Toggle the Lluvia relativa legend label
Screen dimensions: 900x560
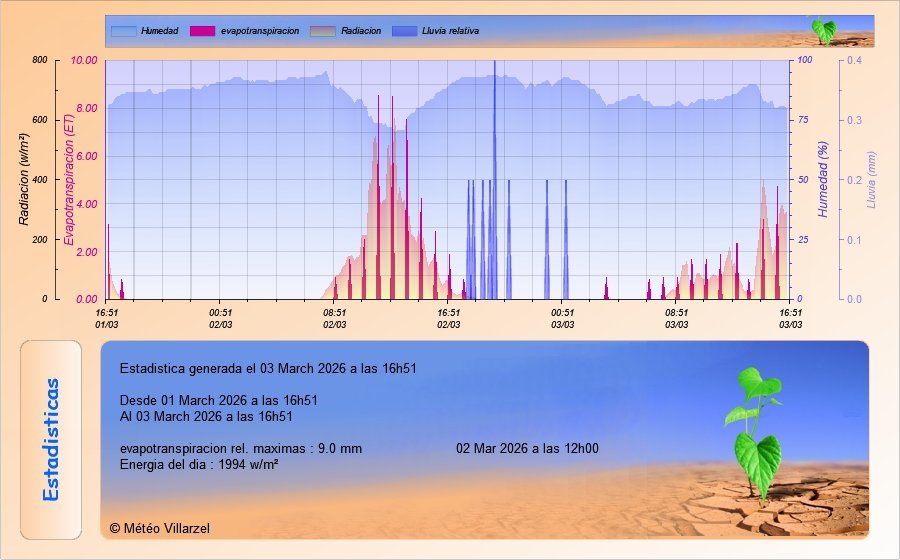pyautogui.click(x=450, y=31)
